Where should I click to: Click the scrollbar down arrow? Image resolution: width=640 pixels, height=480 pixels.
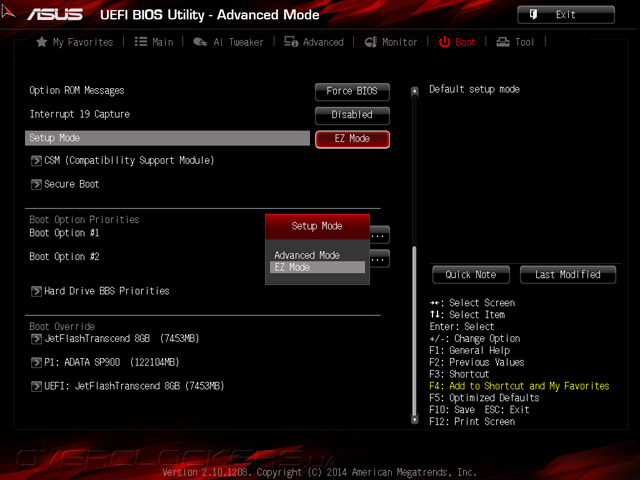[x=415, y=419]
